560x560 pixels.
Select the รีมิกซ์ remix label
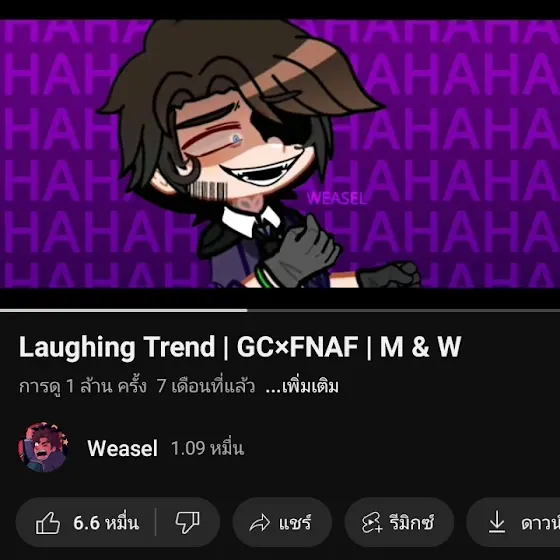(x=411, y=523)
